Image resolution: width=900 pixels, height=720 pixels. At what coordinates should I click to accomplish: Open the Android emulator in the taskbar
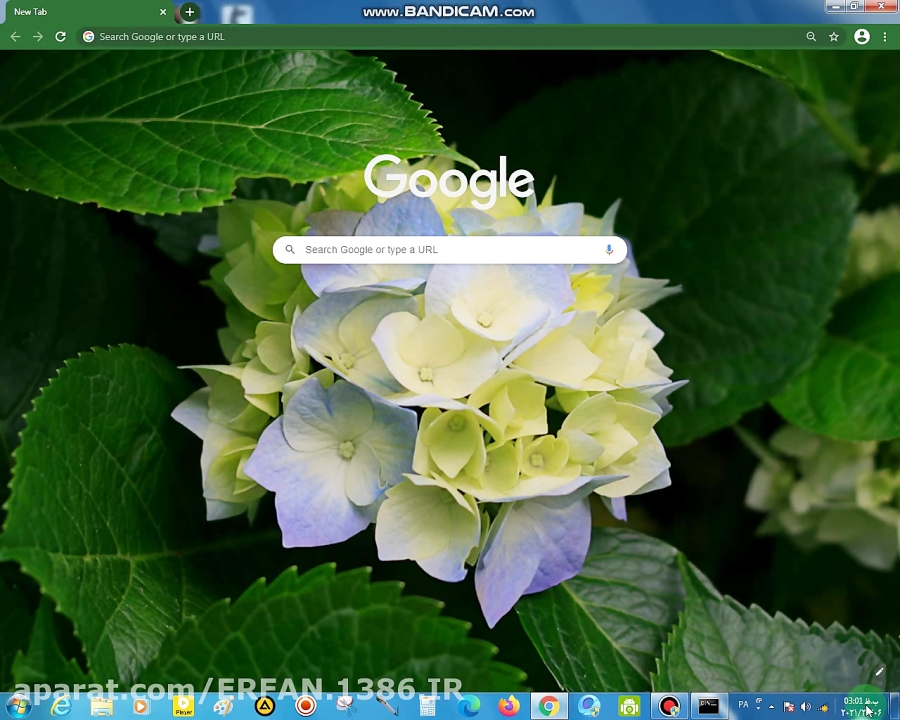click(630, 707)
